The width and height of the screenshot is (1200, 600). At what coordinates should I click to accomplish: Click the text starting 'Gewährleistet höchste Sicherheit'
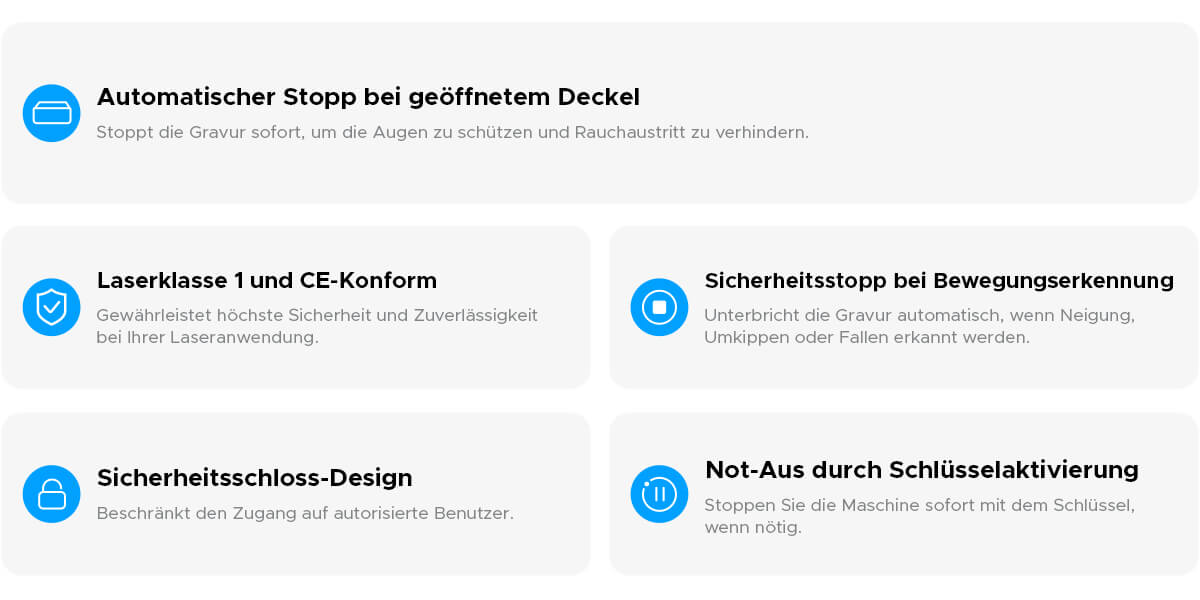click(317, 315)
